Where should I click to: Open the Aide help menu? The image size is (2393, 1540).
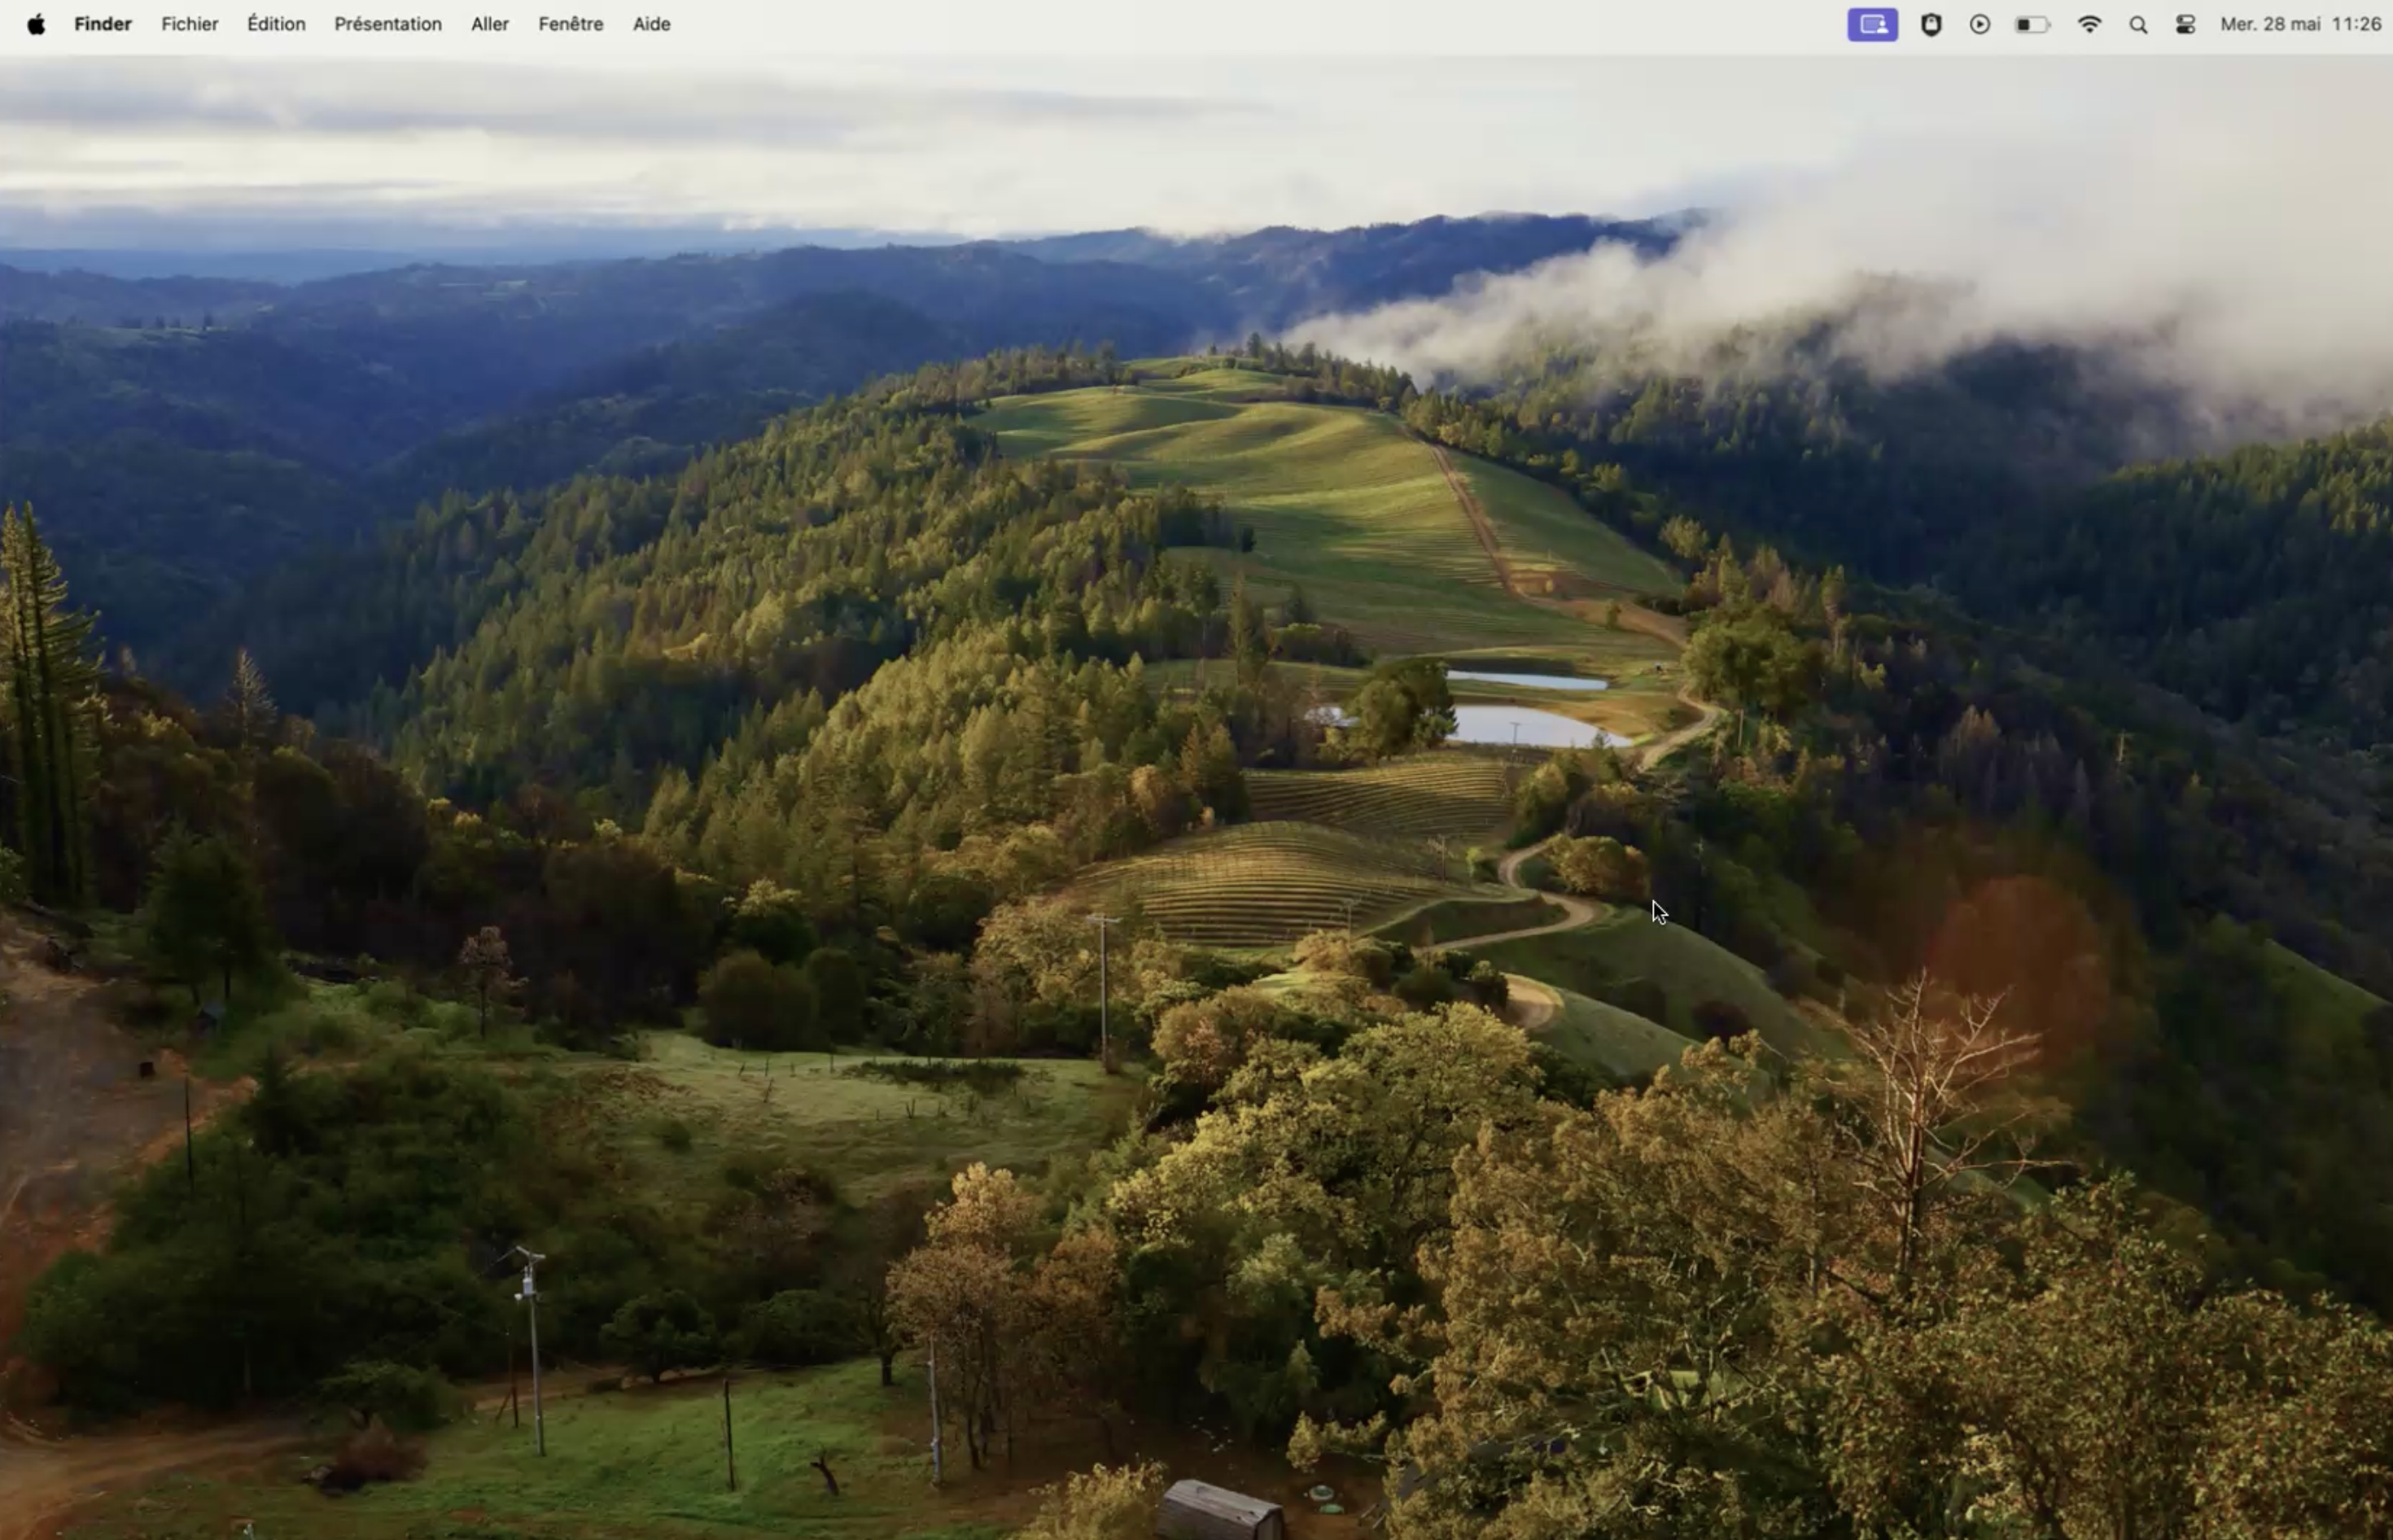(x=651, y=24)
